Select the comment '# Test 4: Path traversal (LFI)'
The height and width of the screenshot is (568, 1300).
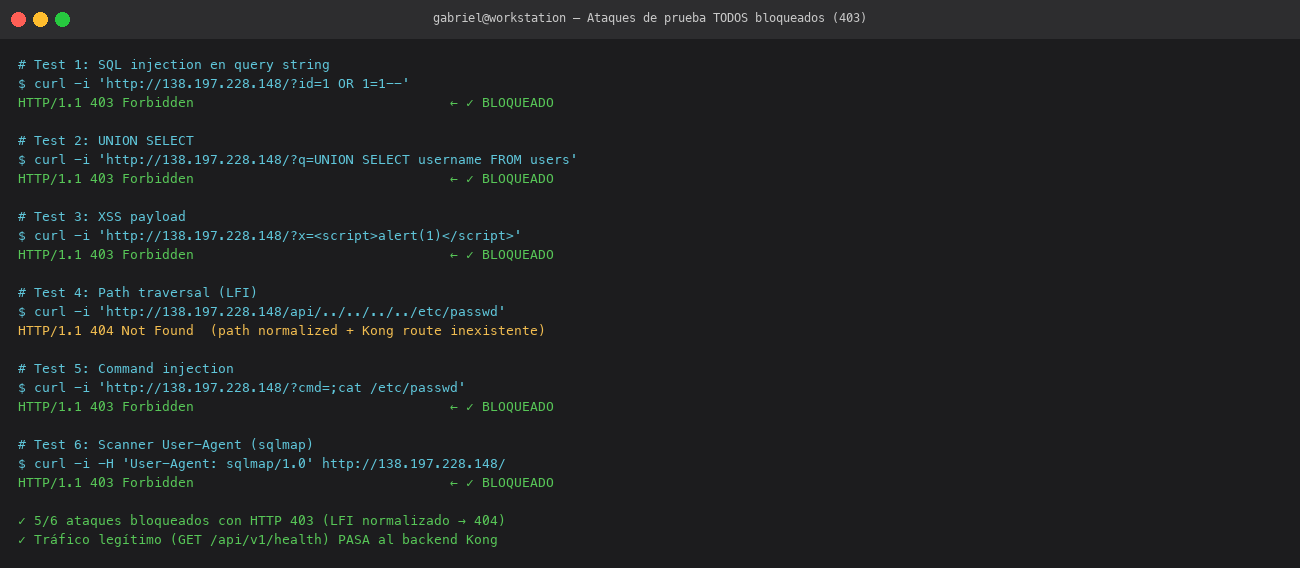click(138, 293)
